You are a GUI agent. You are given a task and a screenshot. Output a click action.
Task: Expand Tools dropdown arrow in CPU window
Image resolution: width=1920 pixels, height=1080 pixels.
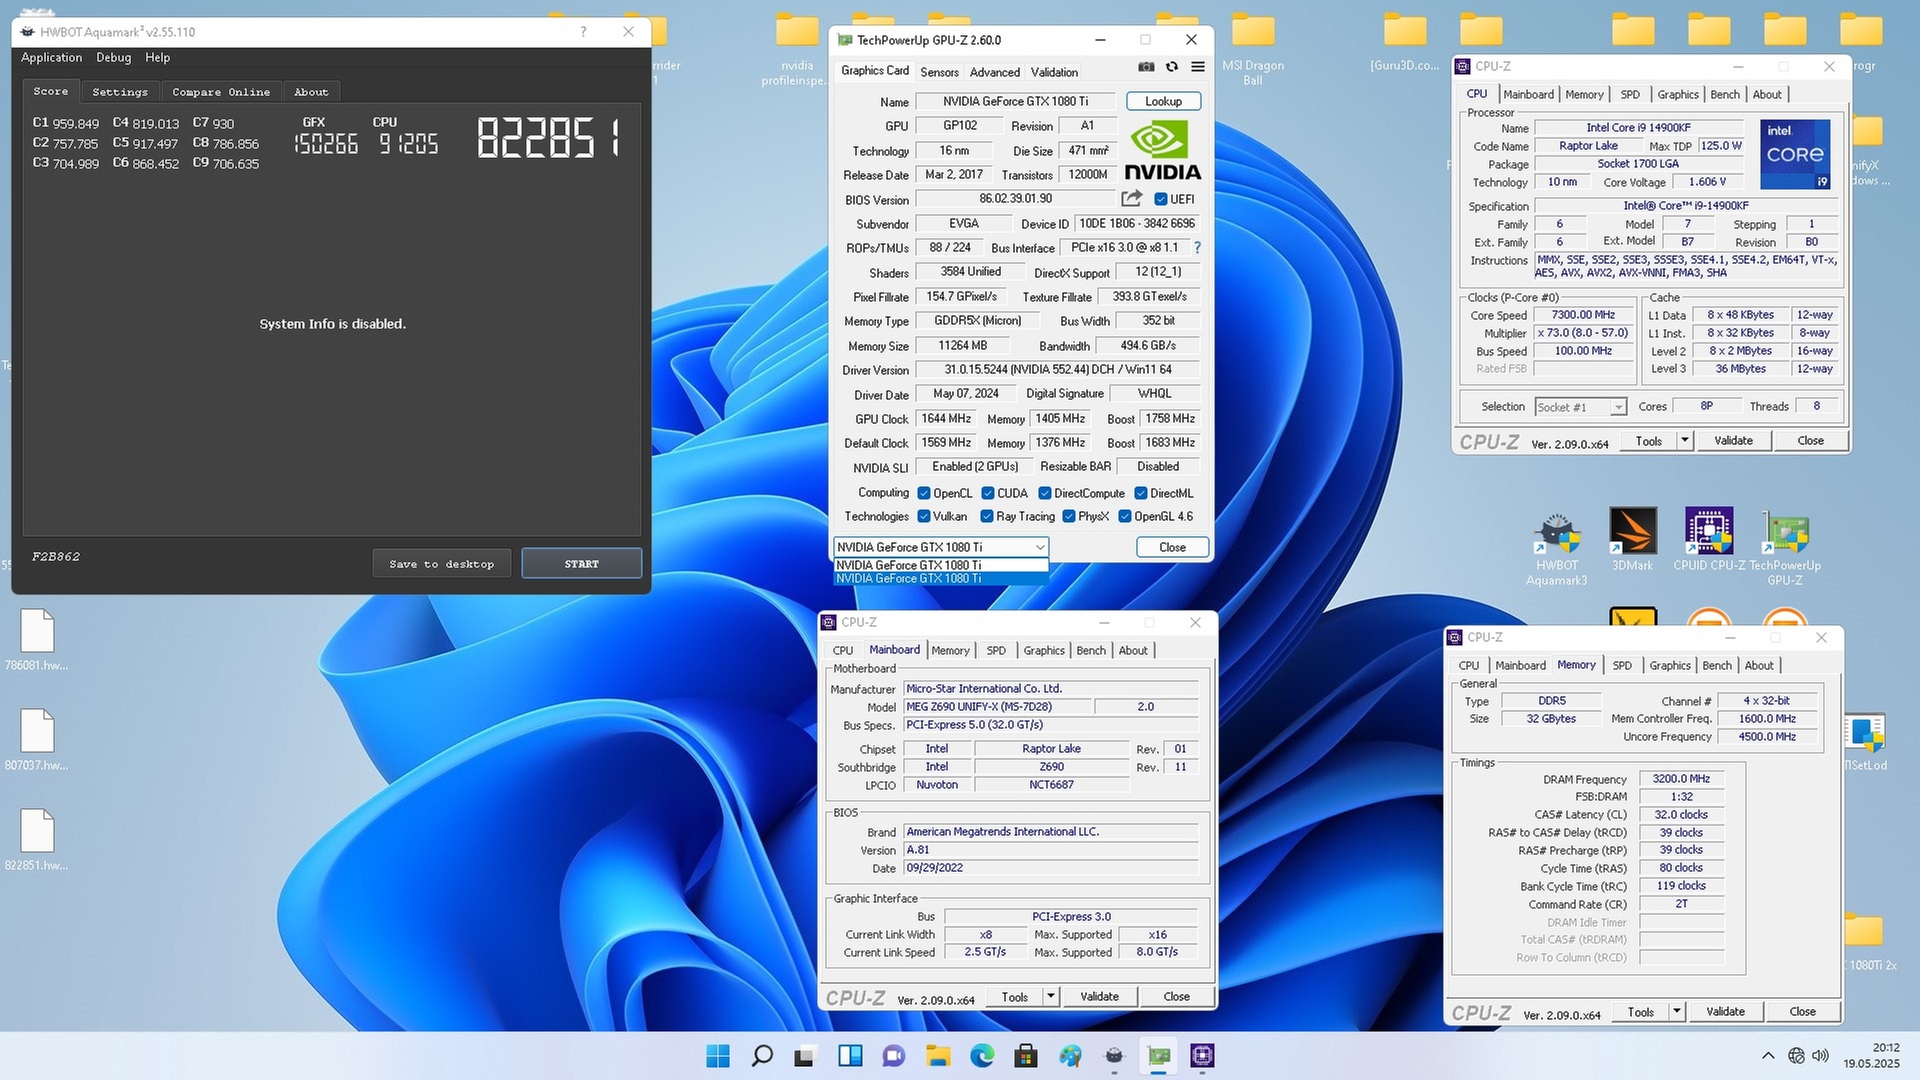click(1684, 440)
